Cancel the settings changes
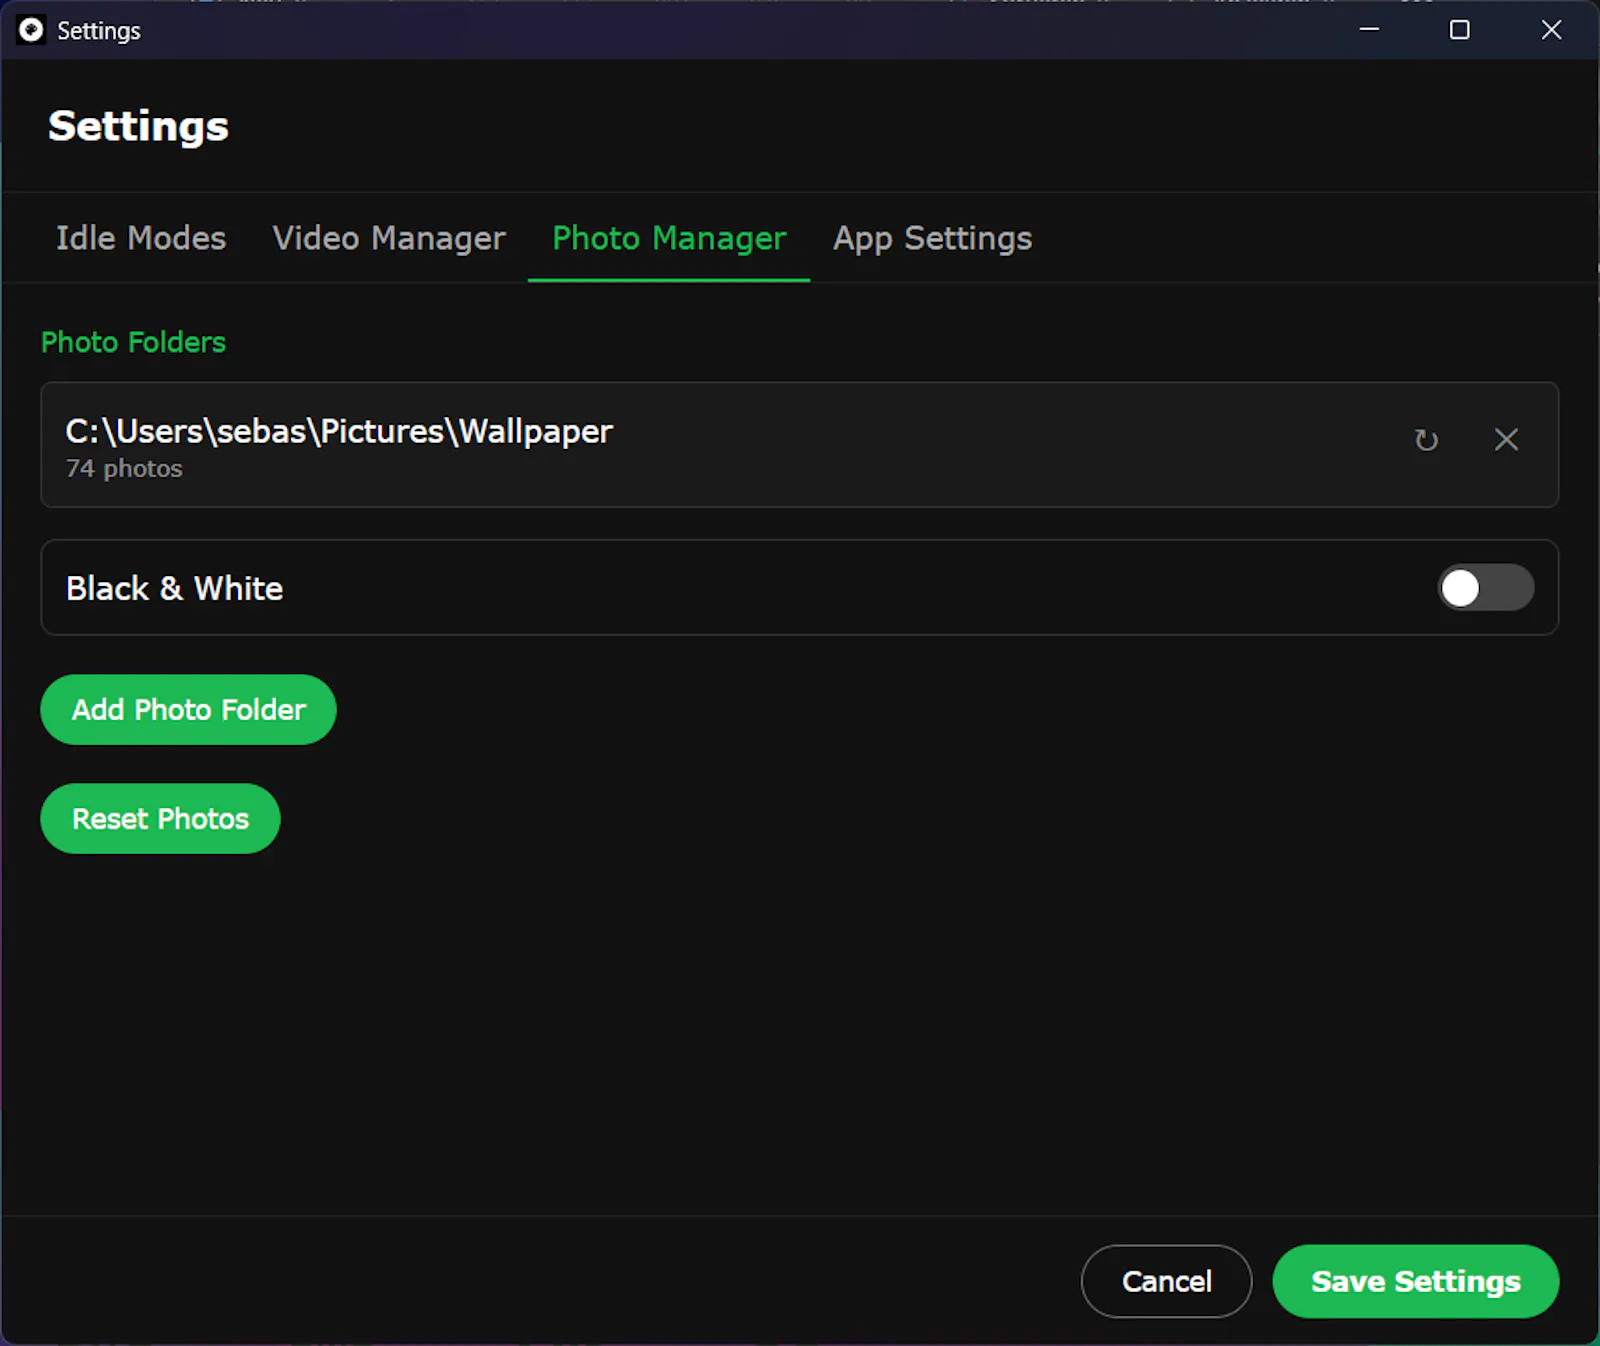Image resolution: width=1600 pixels, height=1346 pixels. point(1166,1281)
